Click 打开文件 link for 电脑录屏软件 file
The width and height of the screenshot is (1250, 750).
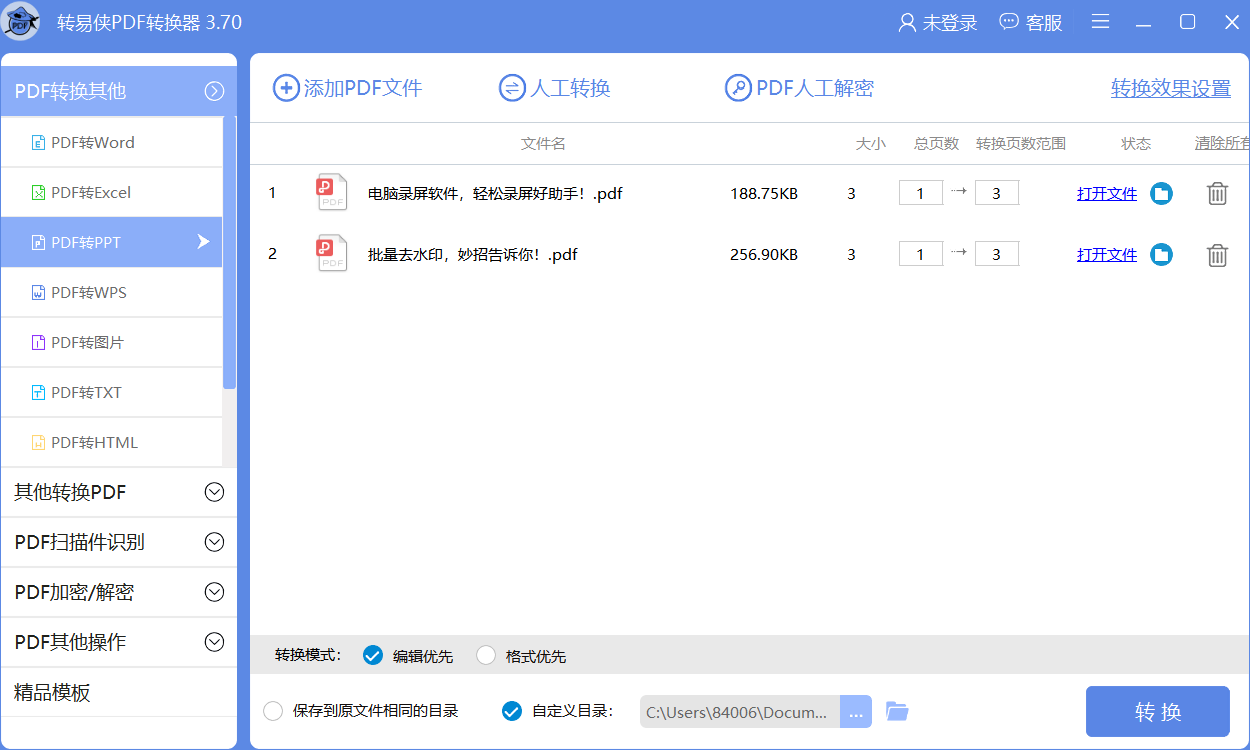(x=1107, y=194)
